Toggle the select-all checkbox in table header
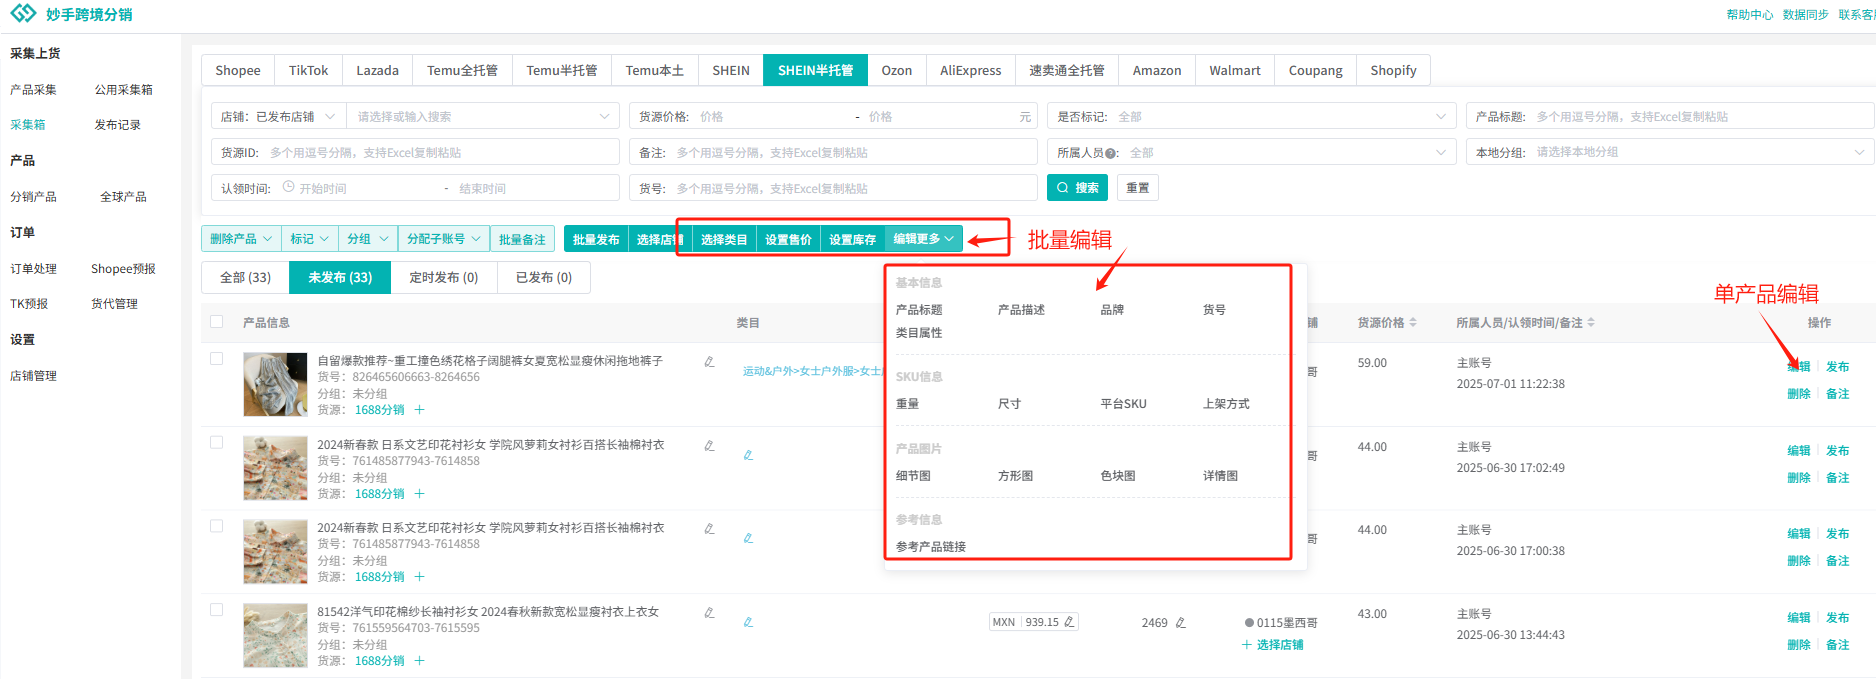The image size is (1876, 679). [216, 321]
